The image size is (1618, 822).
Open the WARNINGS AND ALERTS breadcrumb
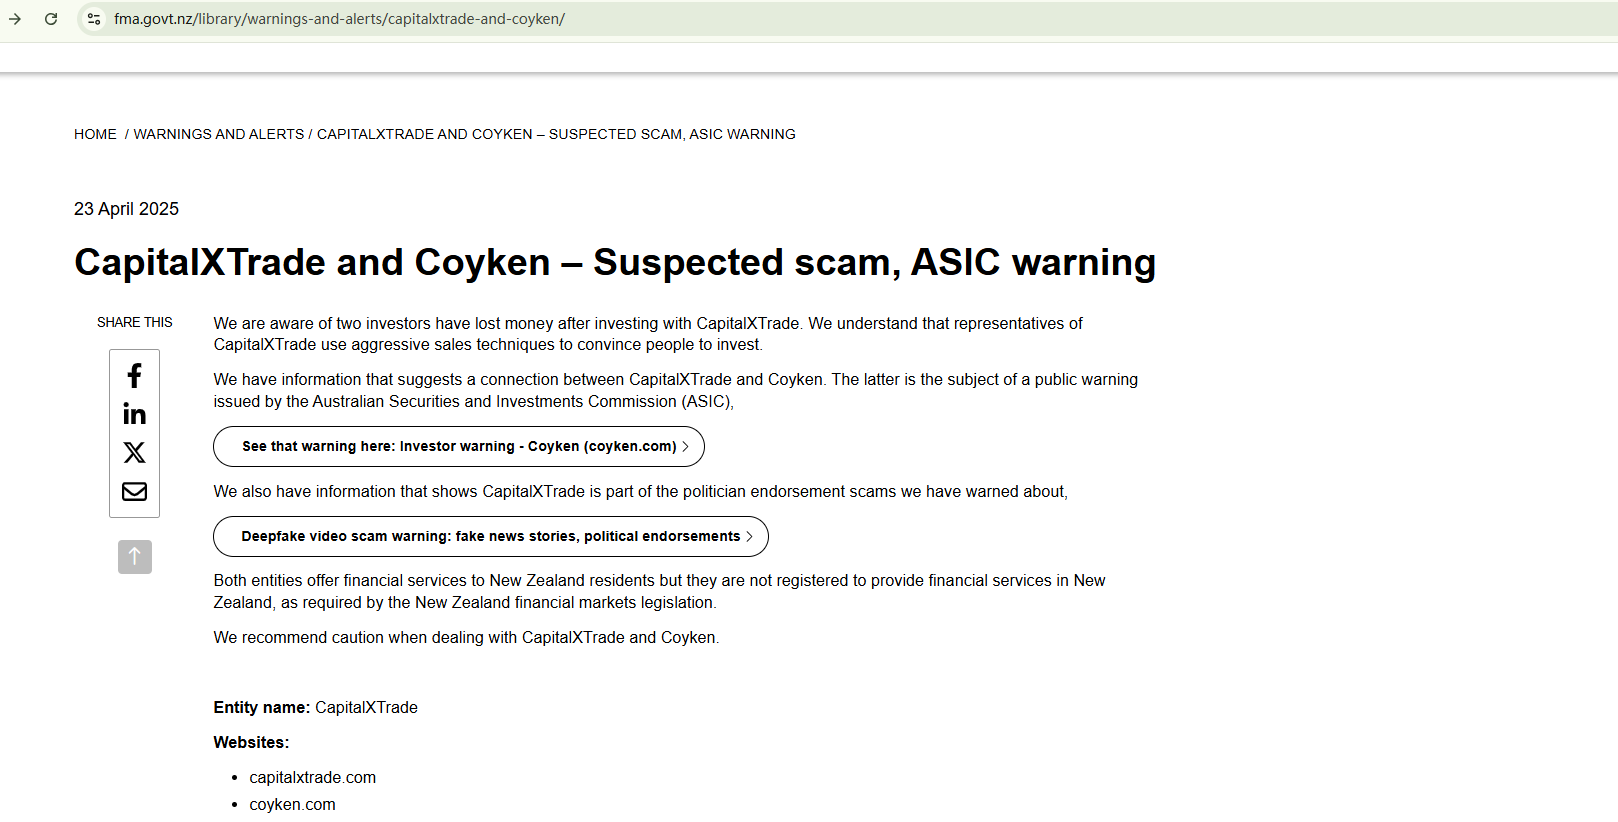click(219, 134)
